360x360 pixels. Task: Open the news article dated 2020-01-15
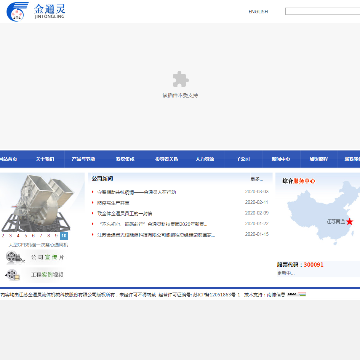[x=156, y=235]
